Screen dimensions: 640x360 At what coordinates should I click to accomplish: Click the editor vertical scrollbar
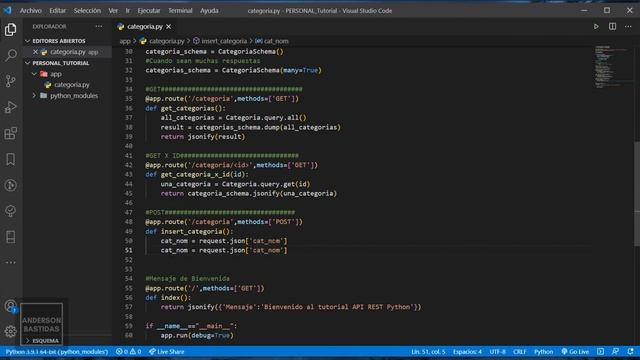point(637,194)
